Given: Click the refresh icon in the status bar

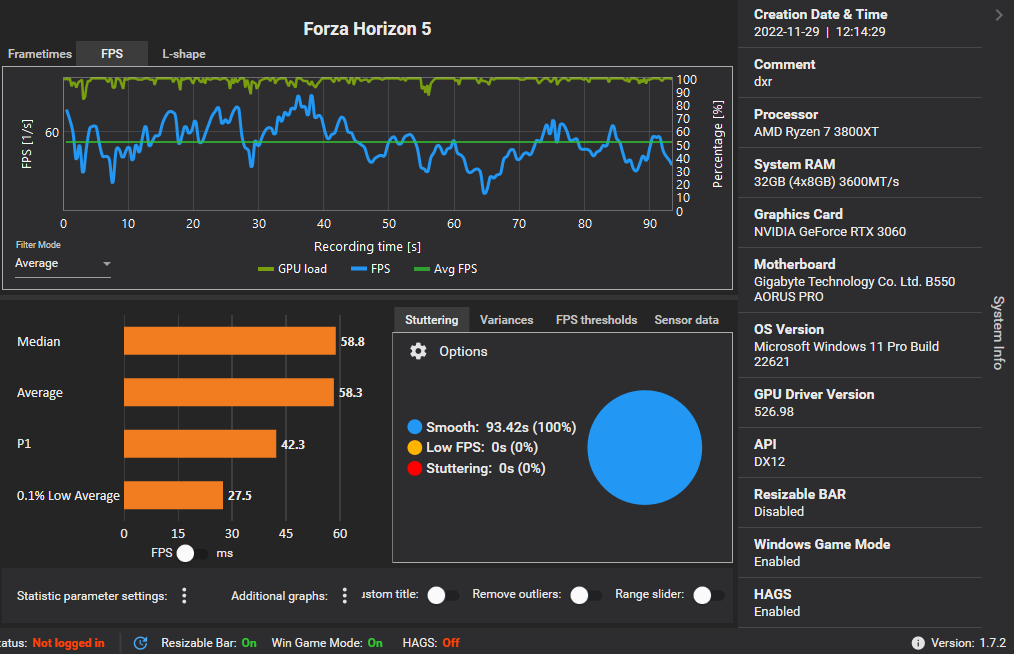Looking at the screenshot, I should 140,643.
